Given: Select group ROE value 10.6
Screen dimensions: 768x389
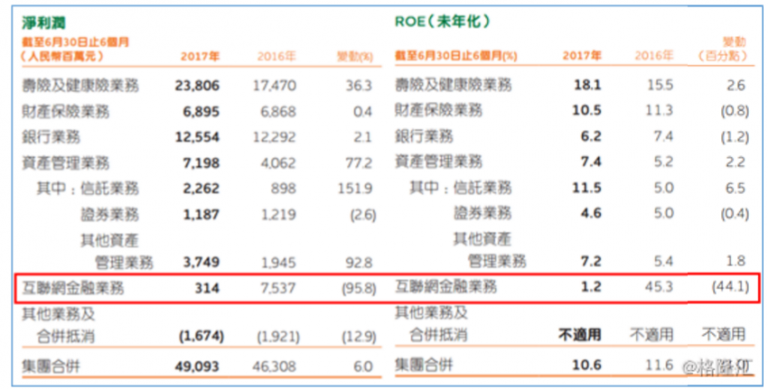Looking at the screenshot, I should (587, 365).
